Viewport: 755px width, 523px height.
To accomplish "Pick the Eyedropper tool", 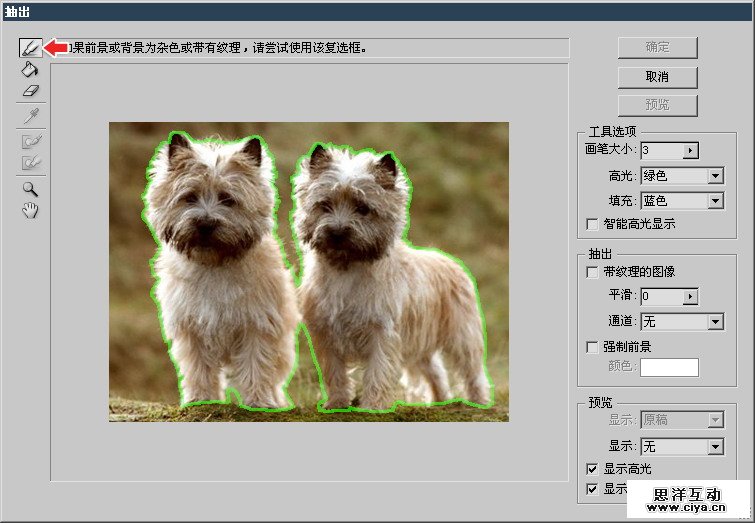I will click(30, 116).
